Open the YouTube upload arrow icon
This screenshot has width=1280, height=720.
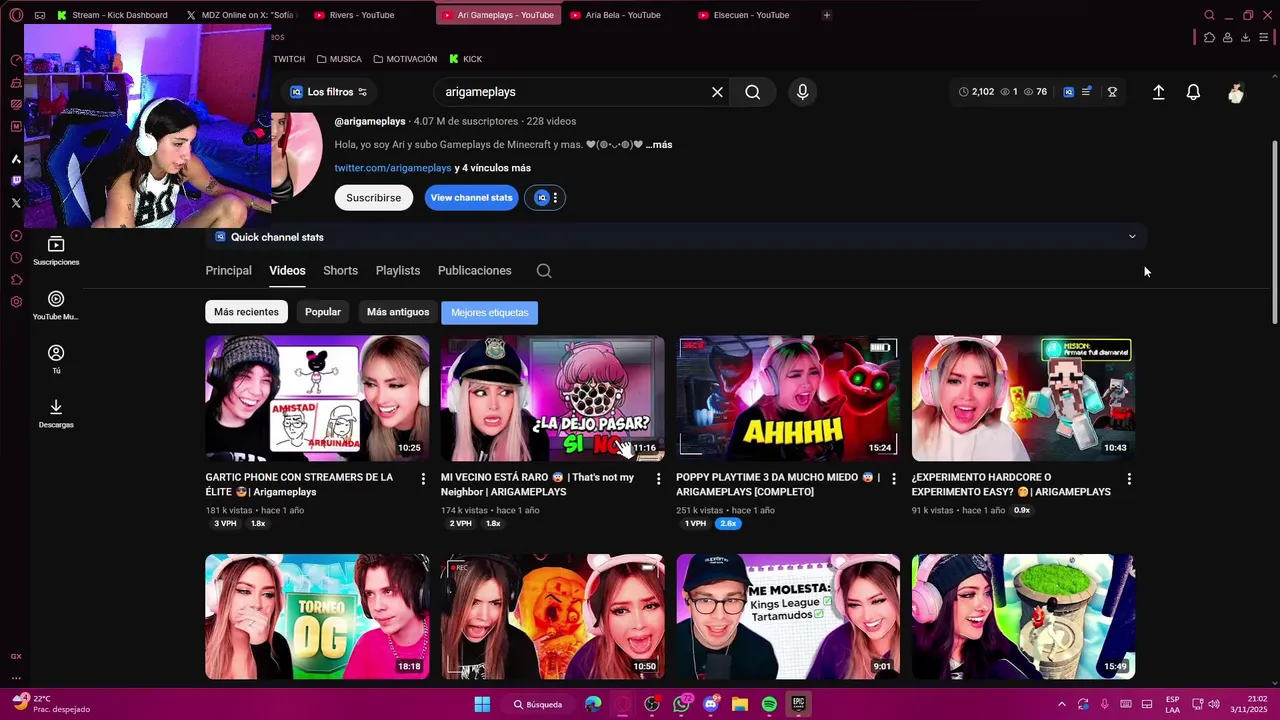pos(1158,92)
